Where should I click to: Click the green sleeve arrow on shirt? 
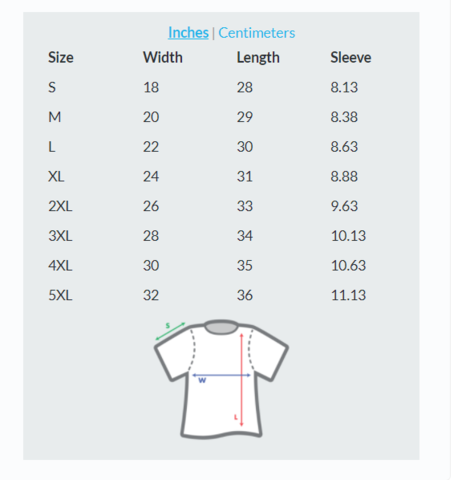[170, 331]
